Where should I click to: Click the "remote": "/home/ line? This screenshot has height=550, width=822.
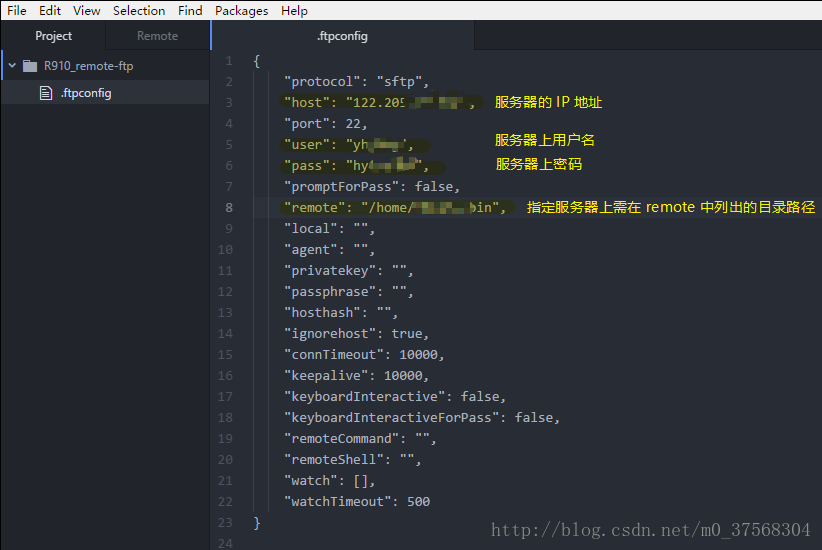click(x=395, y=208)
